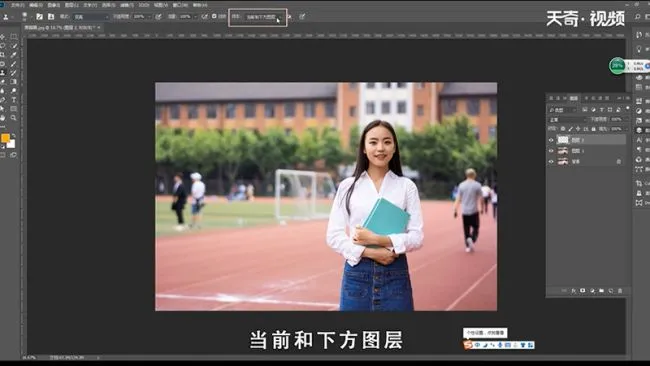Open the Clone Stamp tool preset picker
This screenshot has width=650, height=366.
tap(7, 17)
